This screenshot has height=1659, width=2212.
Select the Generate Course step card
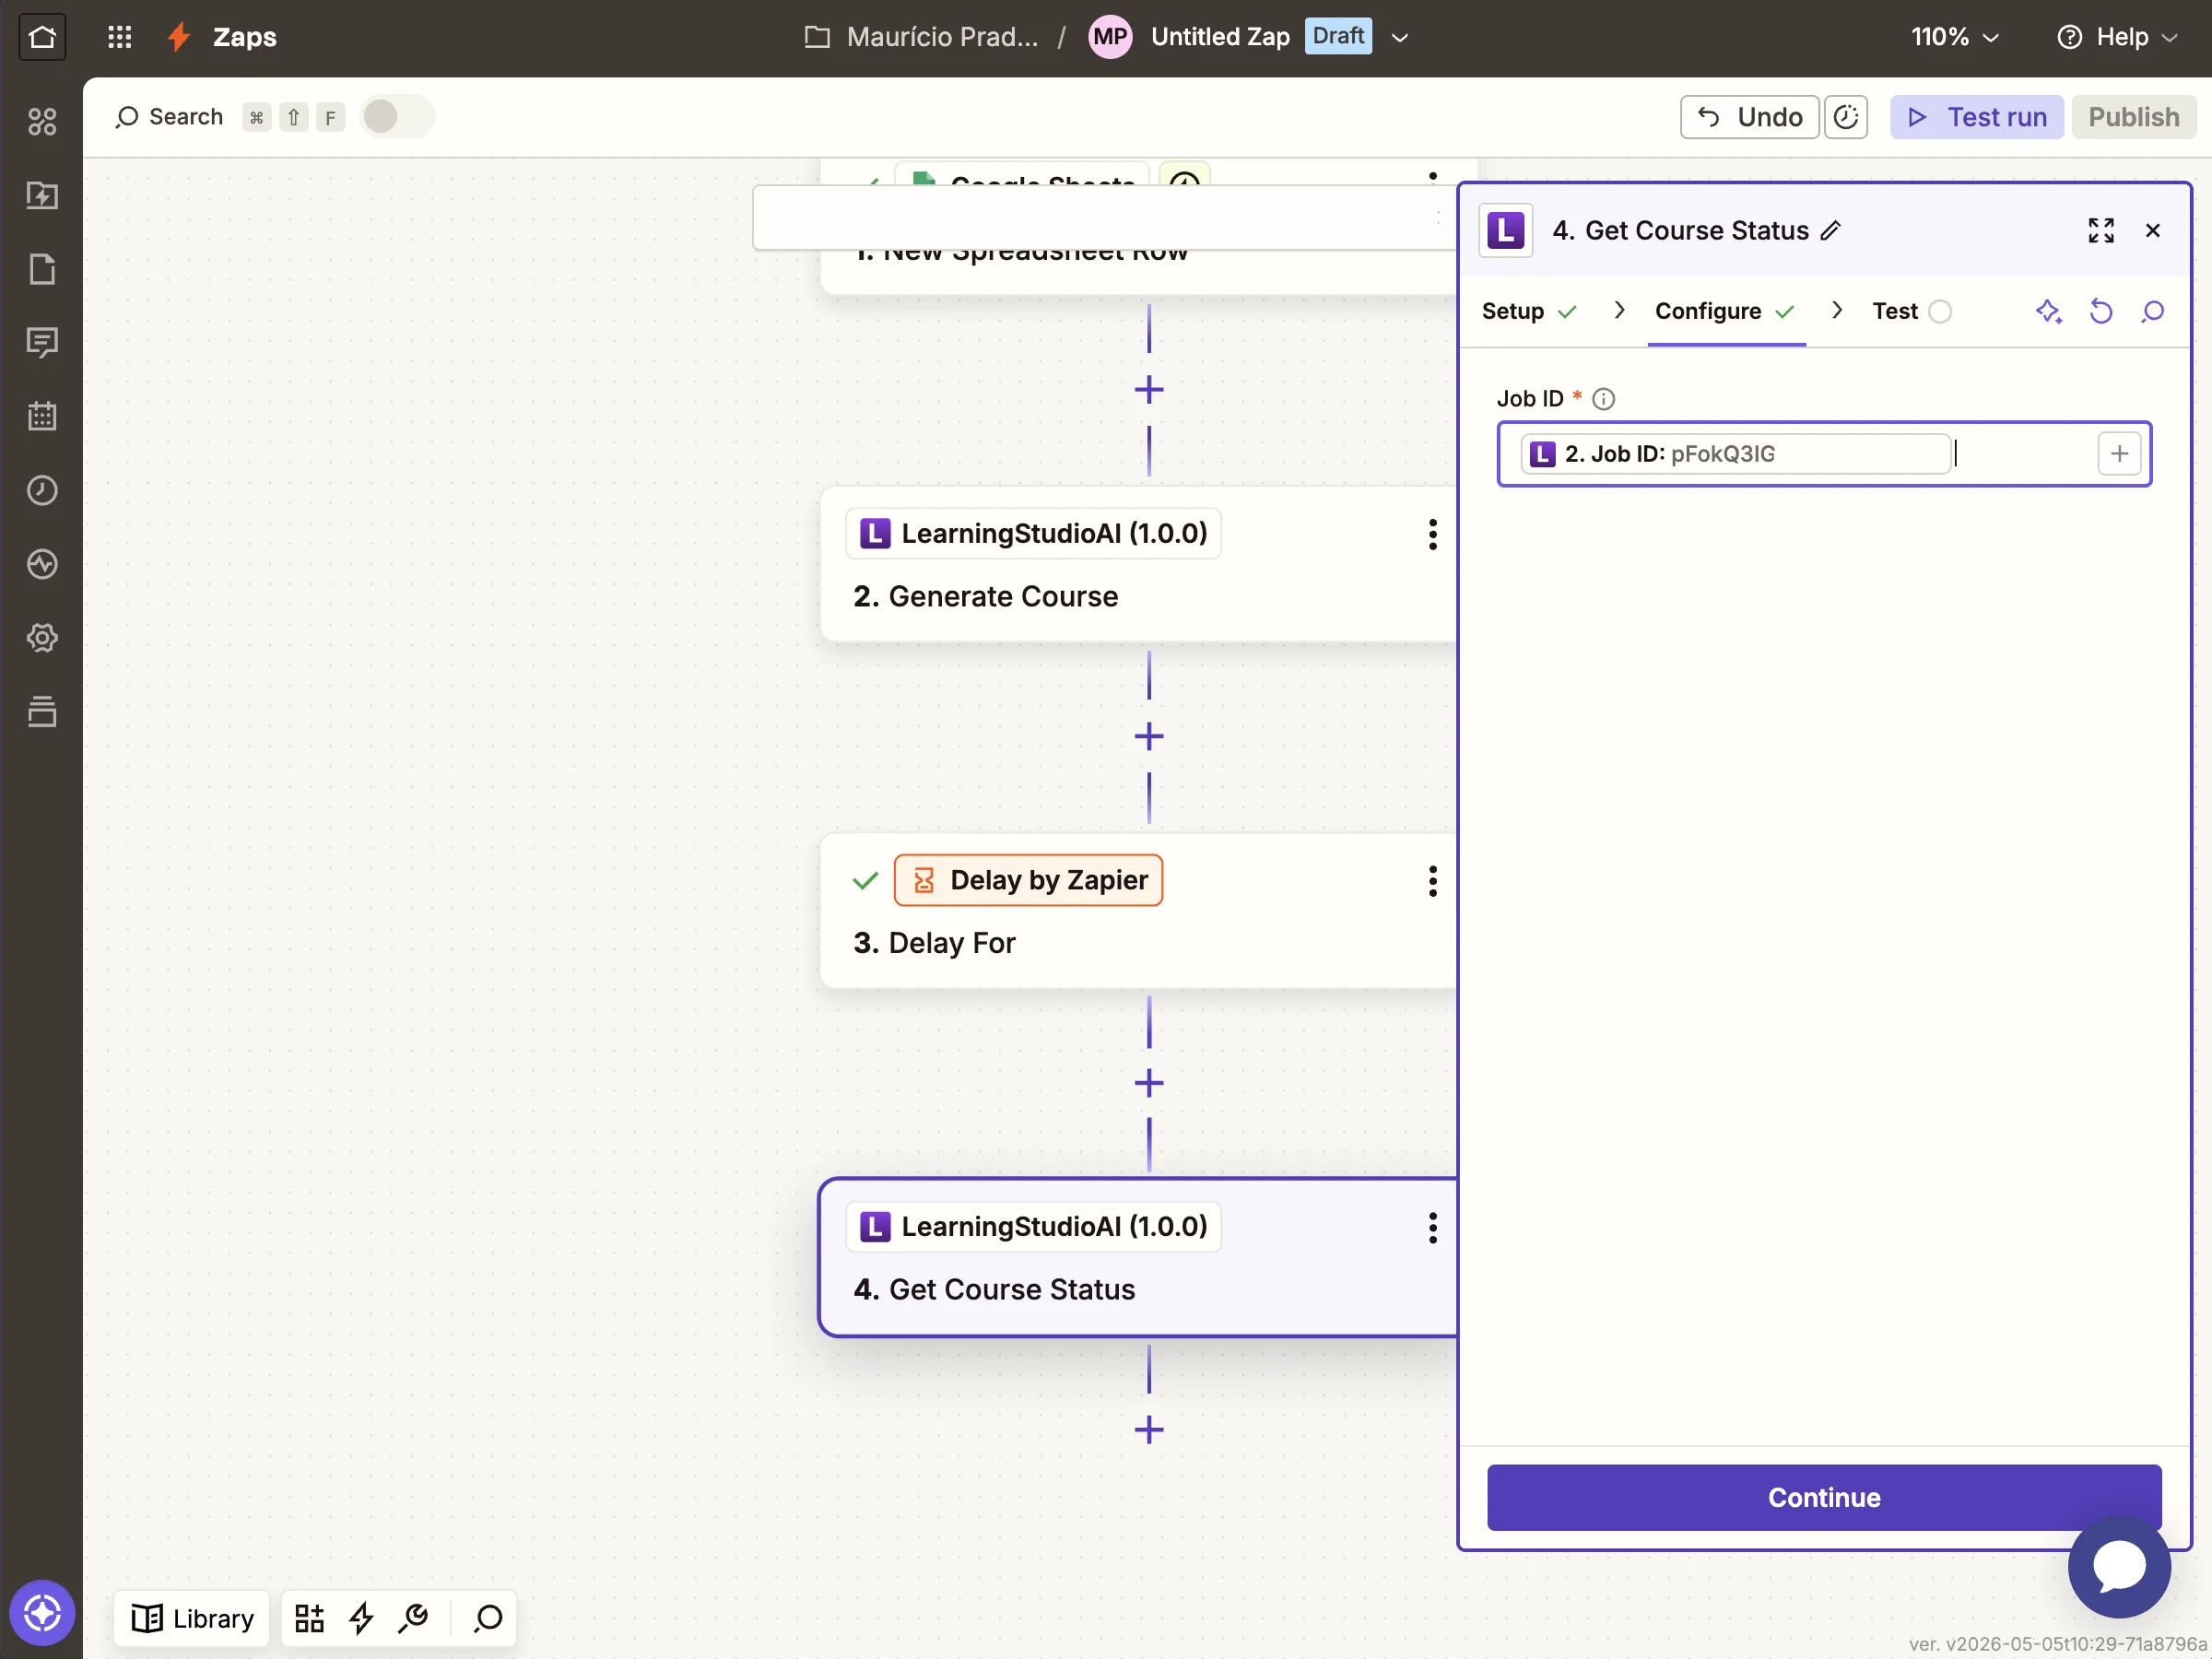coord(1138,565)
